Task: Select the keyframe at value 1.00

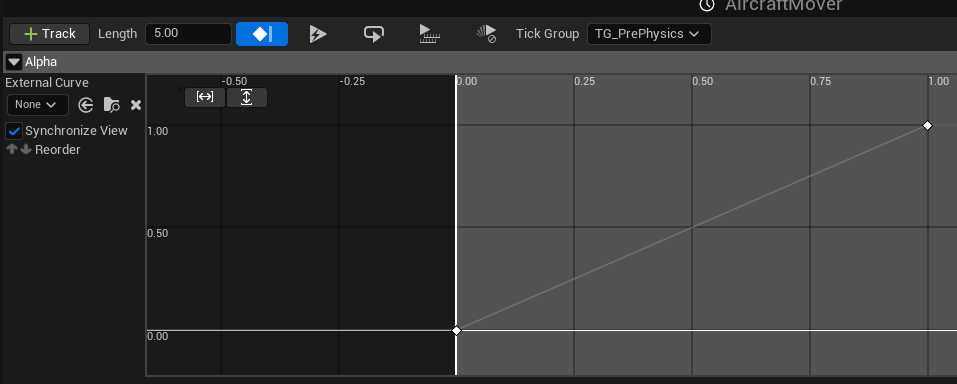Action: tap(927, 125)
